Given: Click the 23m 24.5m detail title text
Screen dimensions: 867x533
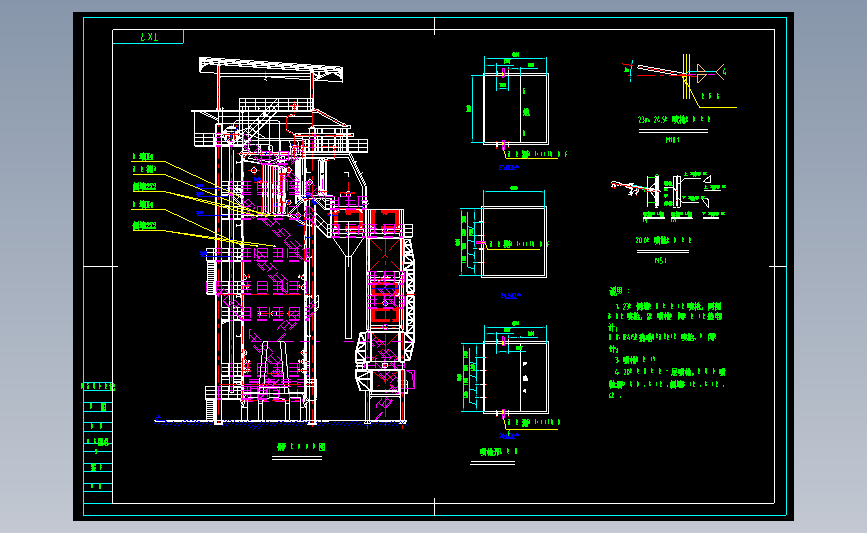Looking at the screenshot, I should tap(673, 119).
